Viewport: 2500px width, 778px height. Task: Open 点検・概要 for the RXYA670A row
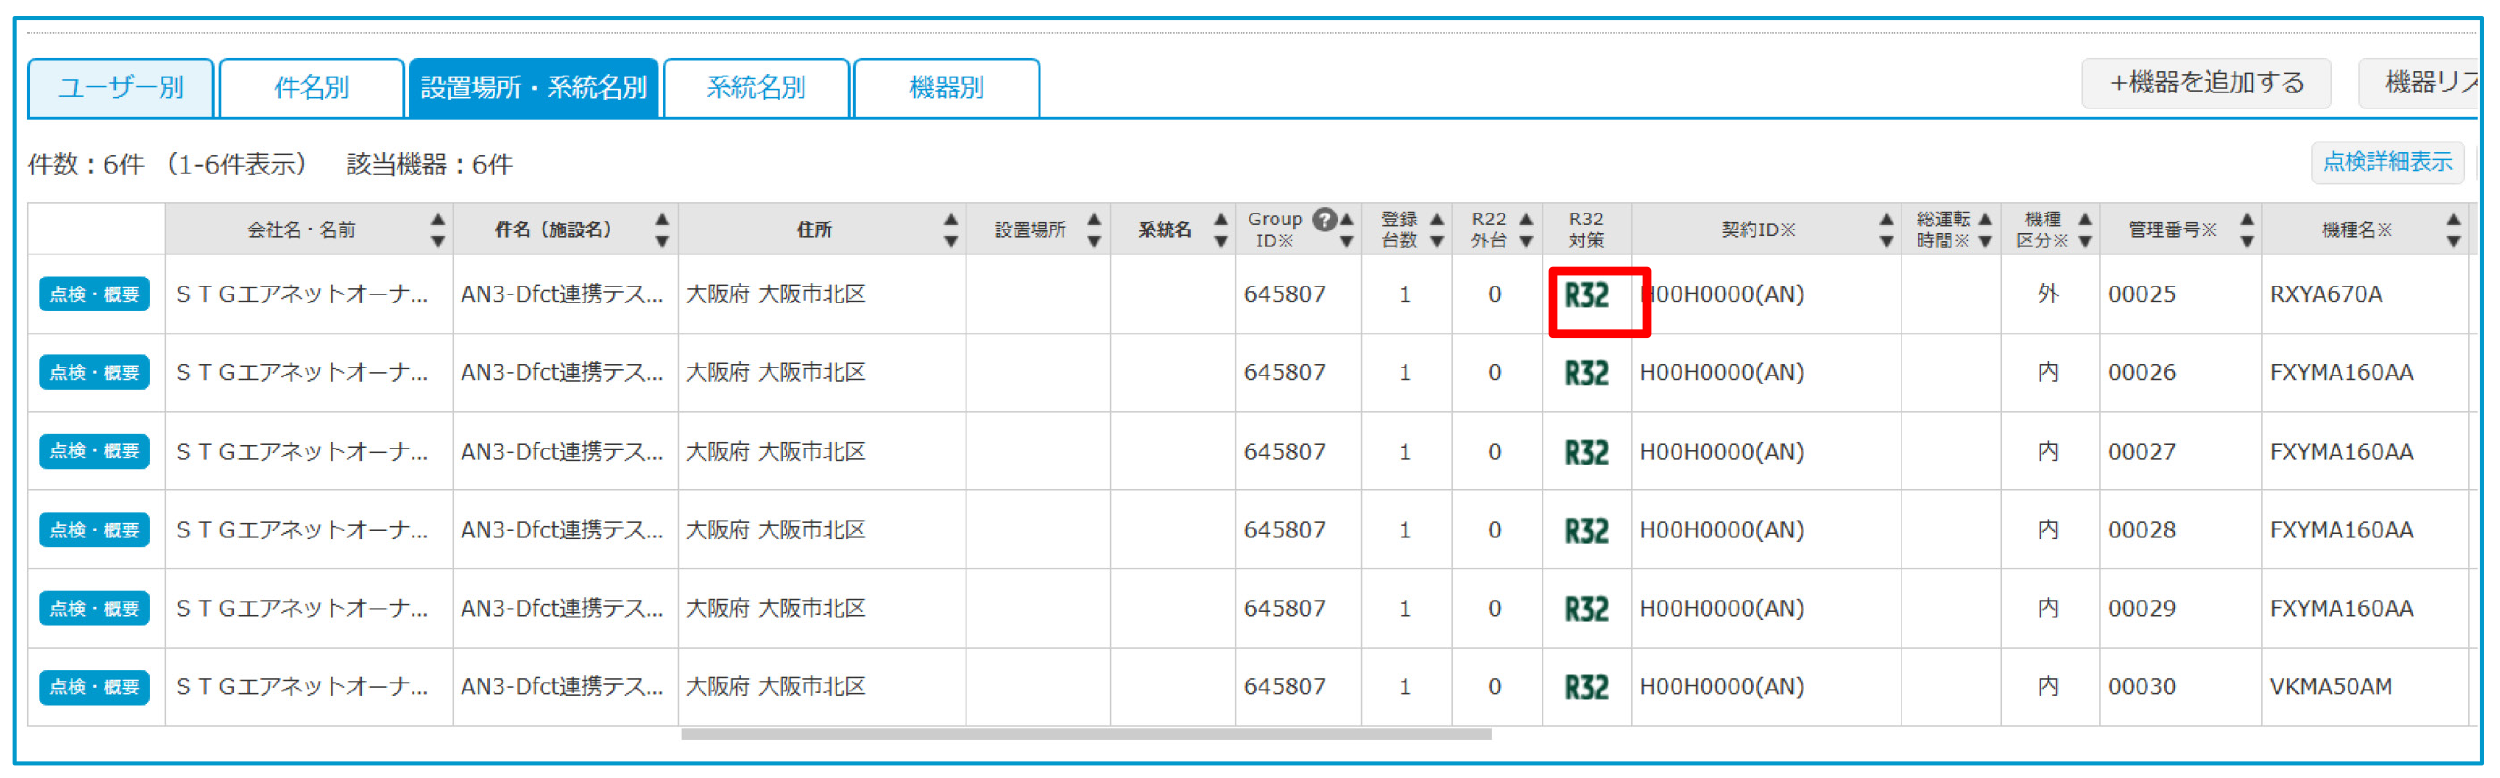[x=94, y=294]
